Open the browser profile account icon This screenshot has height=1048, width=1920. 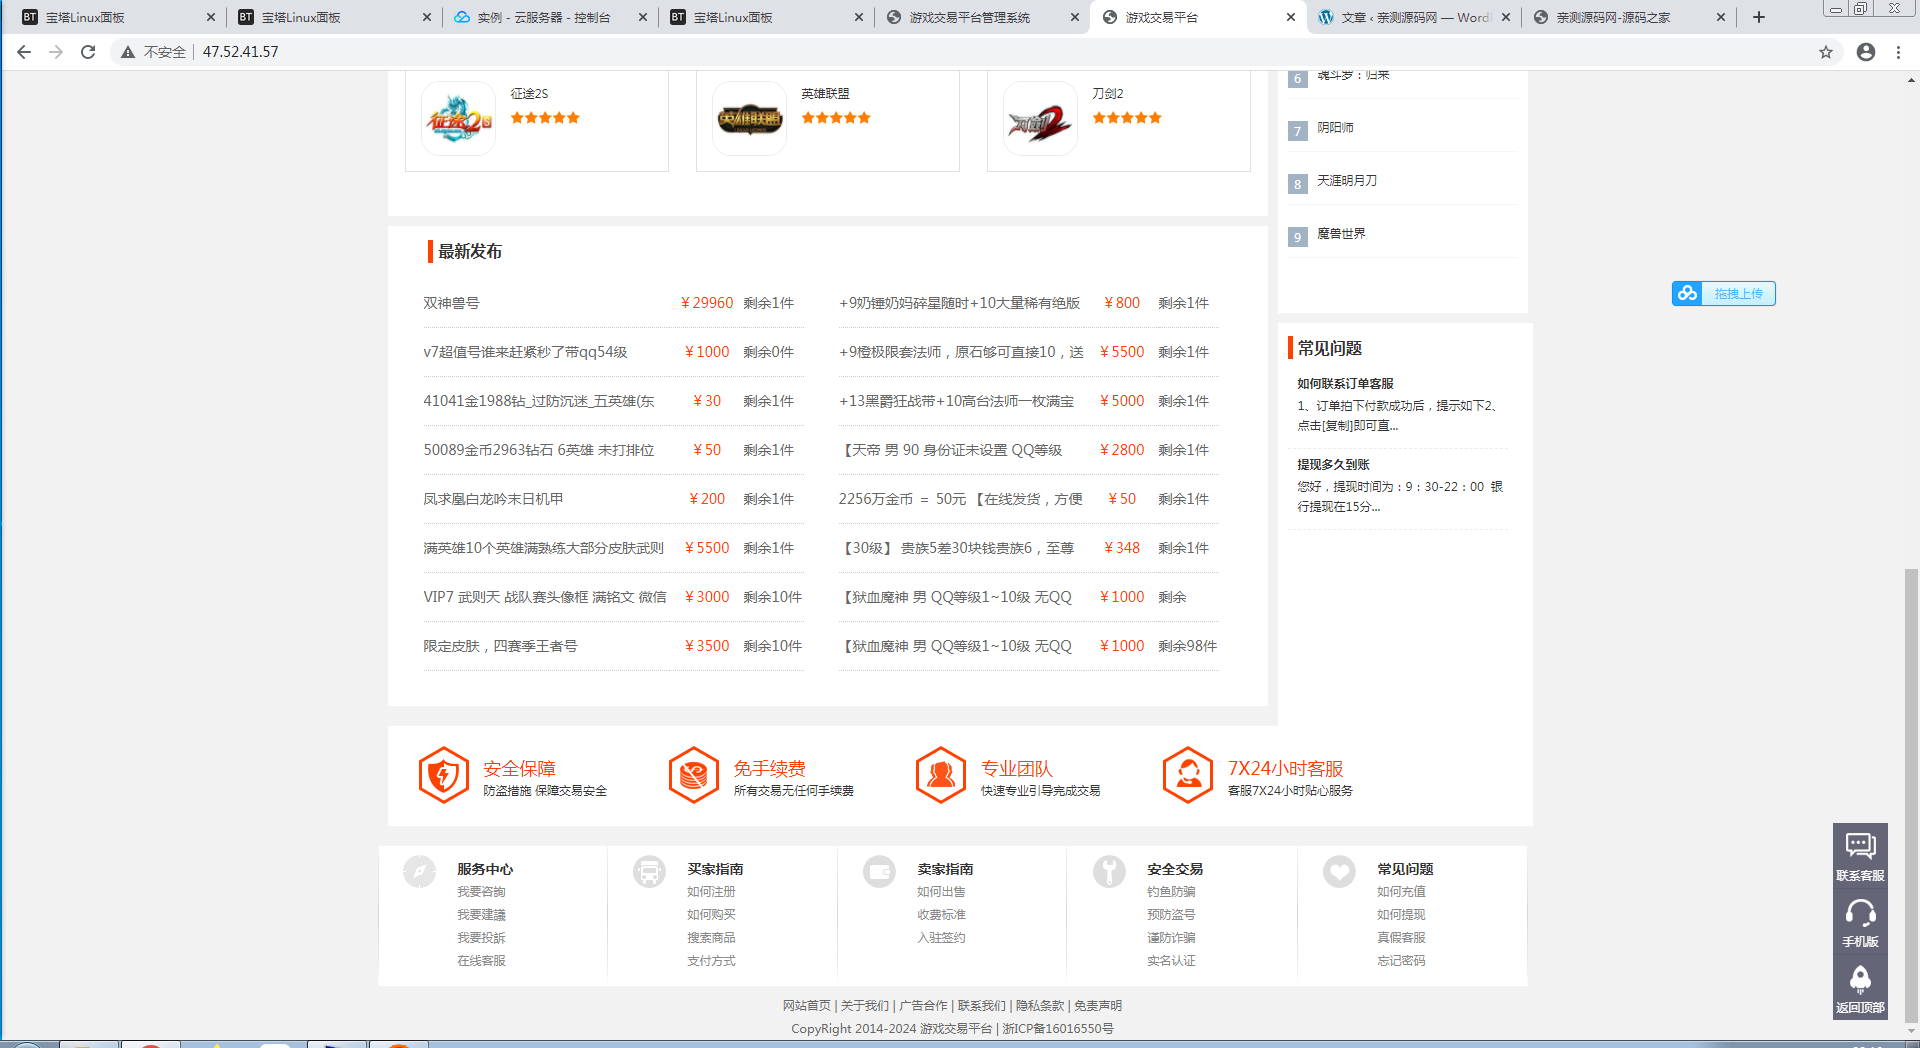tap(1866, 52)
